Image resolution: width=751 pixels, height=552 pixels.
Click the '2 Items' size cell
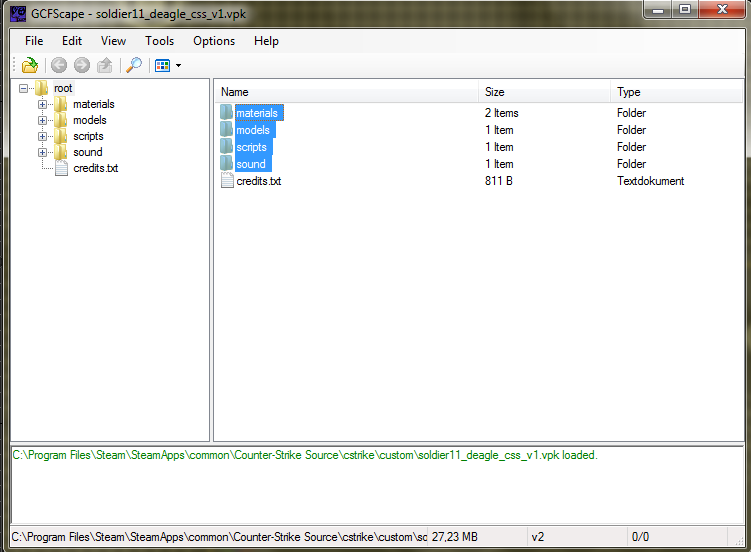click(x=501, y=113)
